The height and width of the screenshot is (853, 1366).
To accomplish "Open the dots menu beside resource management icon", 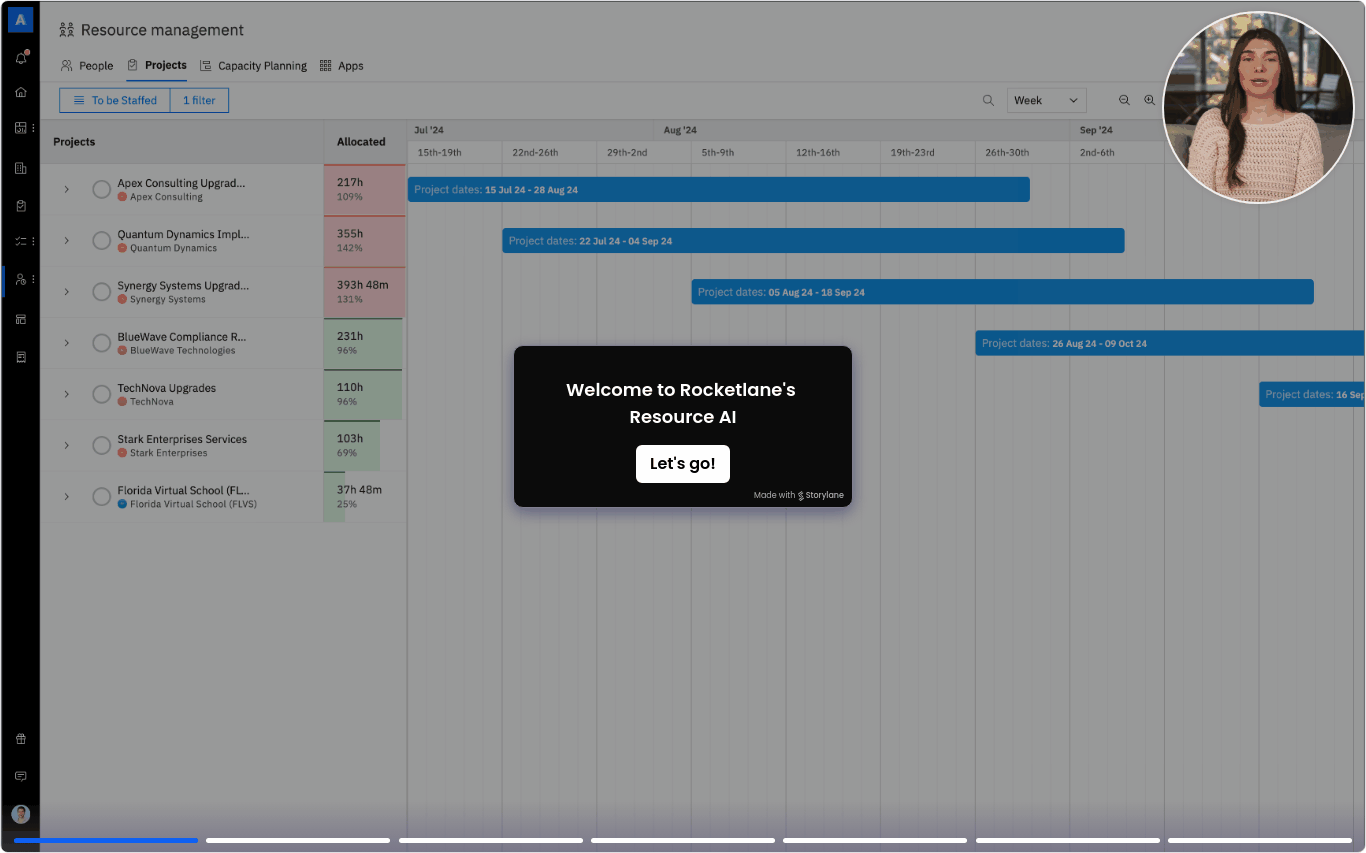I will click(33, 279).
